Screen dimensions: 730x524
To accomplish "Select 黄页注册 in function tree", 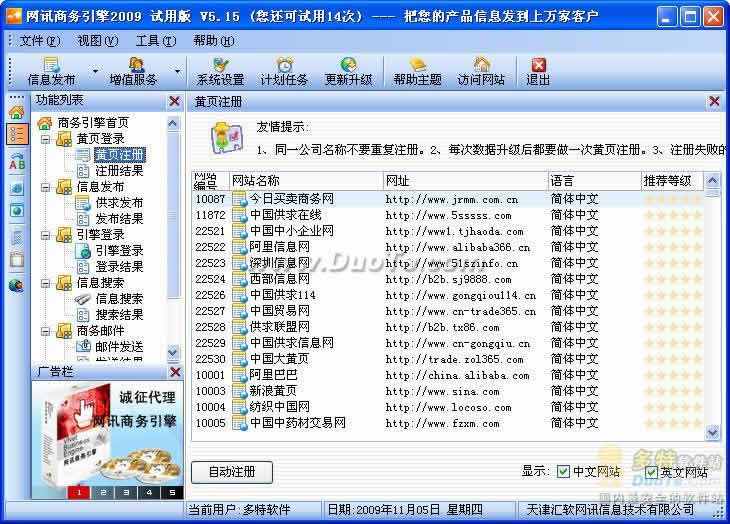I will pos(120,155).
